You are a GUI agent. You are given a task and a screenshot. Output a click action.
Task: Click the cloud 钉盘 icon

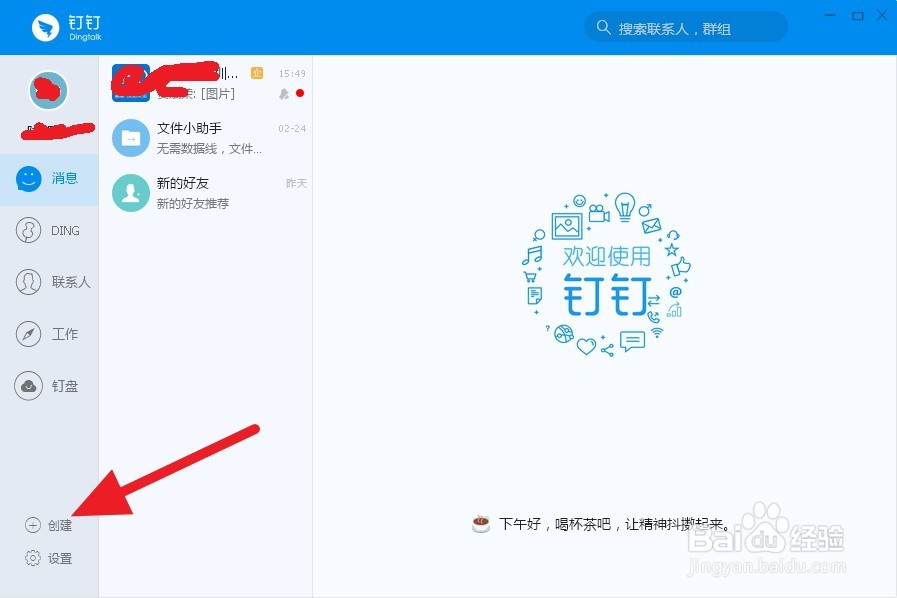click(29, 386)
